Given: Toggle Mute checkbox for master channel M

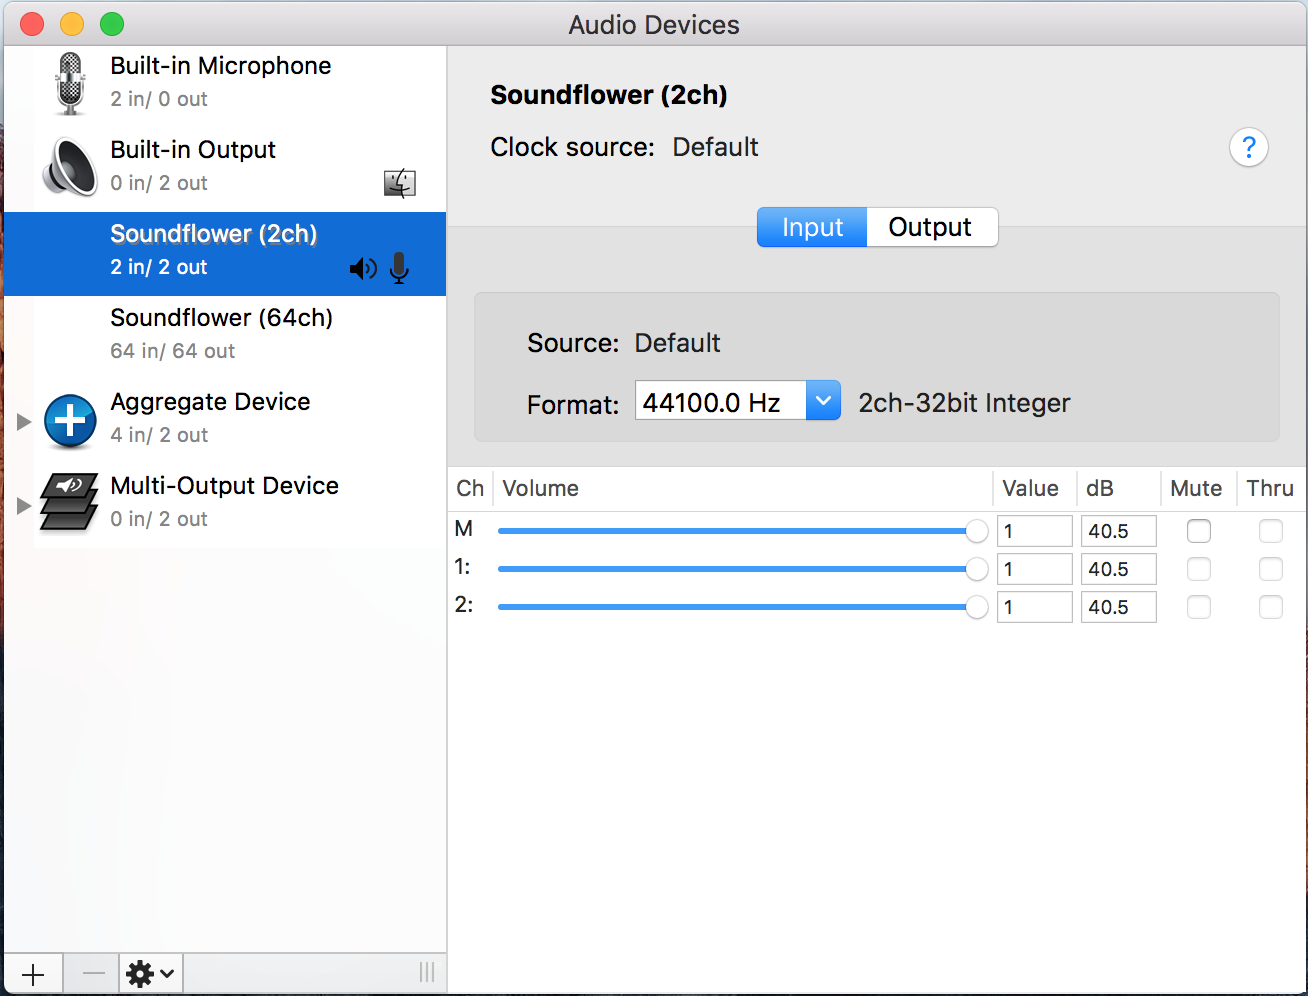Looking at the screenshot, I should (1198, 531).
